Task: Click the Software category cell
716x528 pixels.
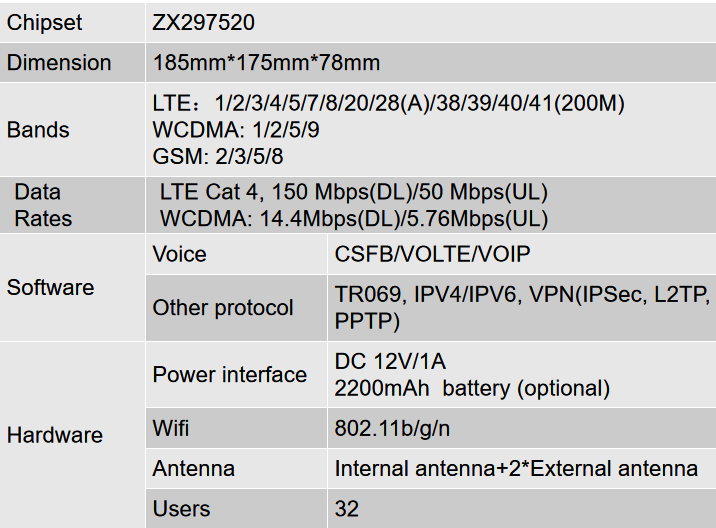Action: click(72, 288)
